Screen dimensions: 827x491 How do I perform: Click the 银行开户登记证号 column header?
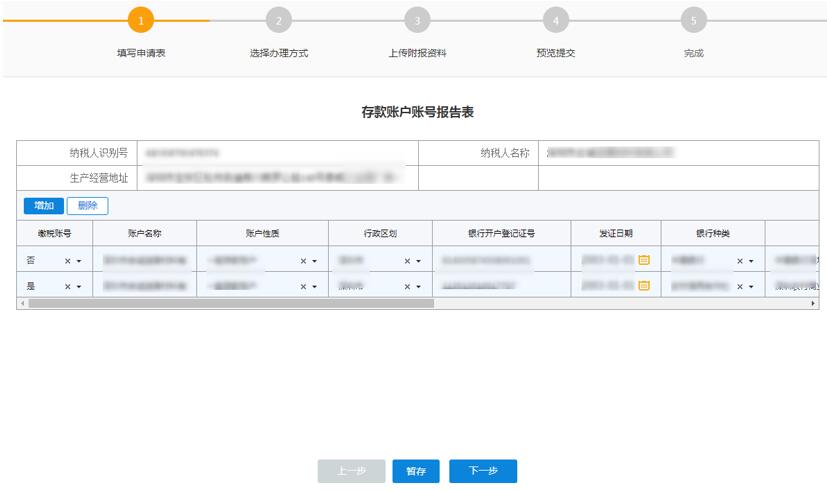pyautogui.click(x=501, y=233)
